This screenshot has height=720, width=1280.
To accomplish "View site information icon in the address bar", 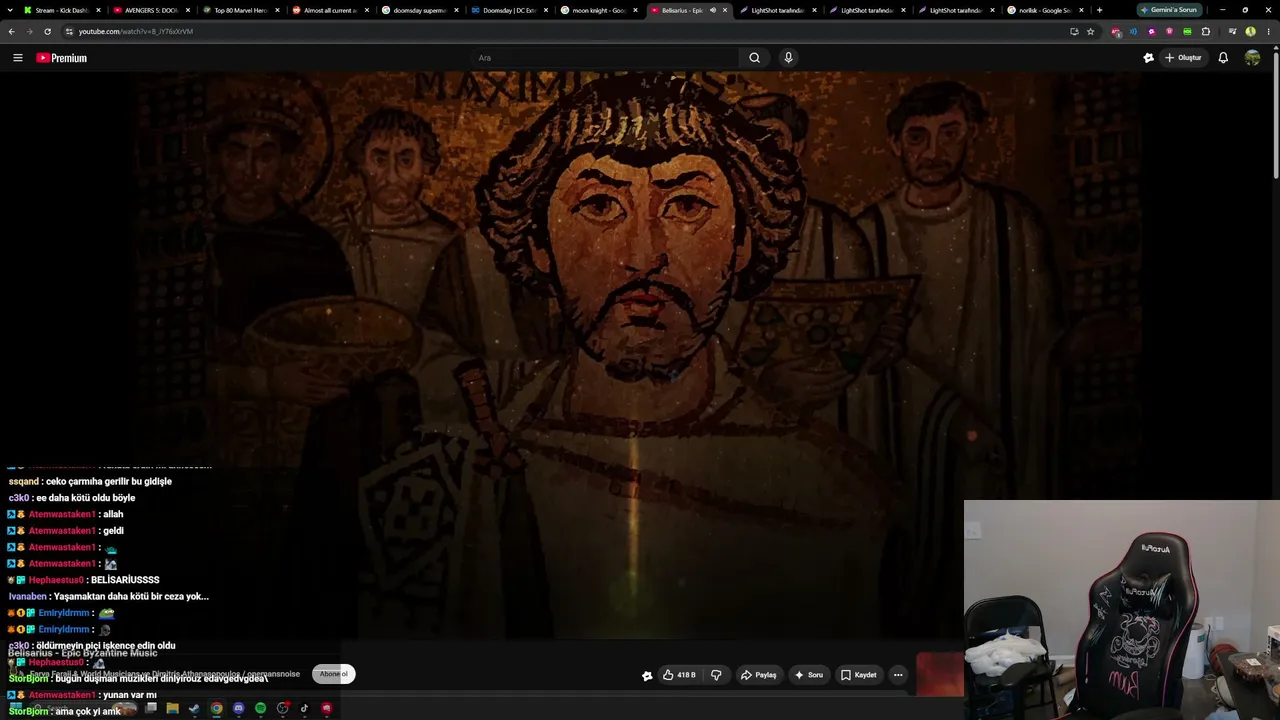I will tap(69, 31).
